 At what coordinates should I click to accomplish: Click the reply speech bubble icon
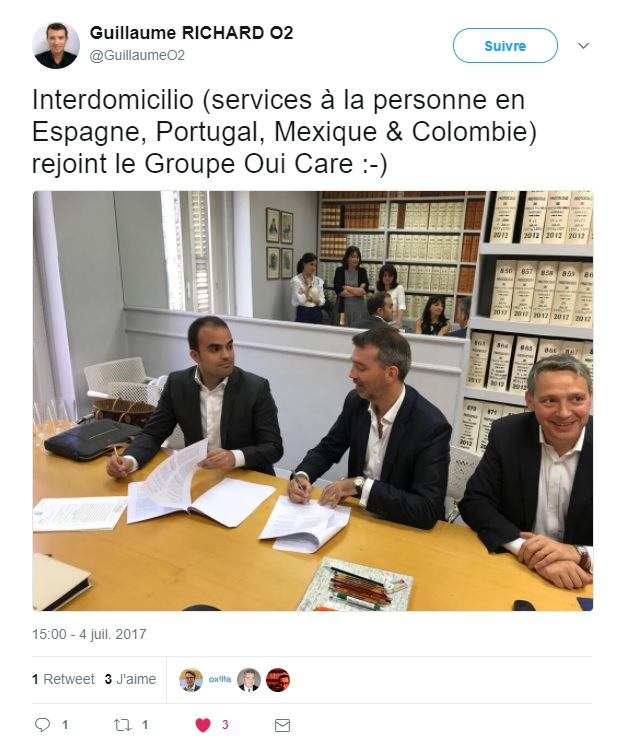(42, 725)
